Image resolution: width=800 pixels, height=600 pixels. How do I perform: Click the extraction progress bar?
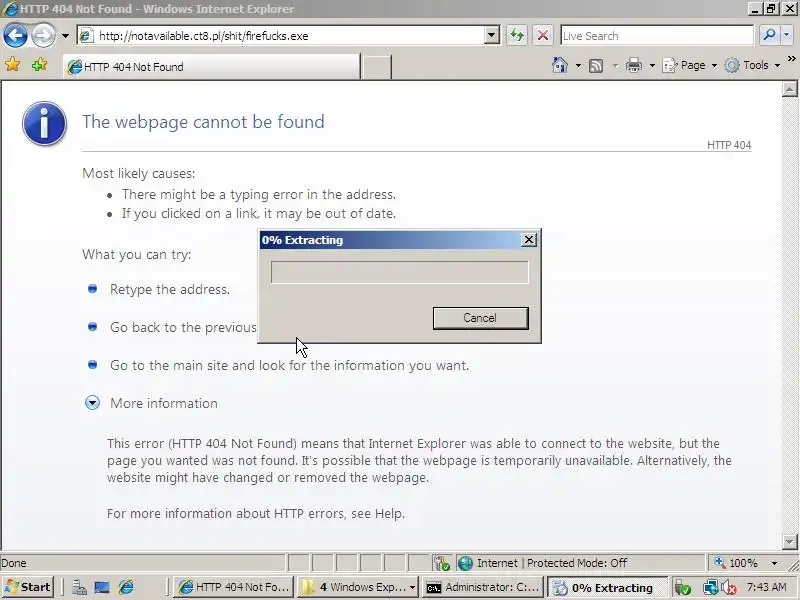[399, 272]
